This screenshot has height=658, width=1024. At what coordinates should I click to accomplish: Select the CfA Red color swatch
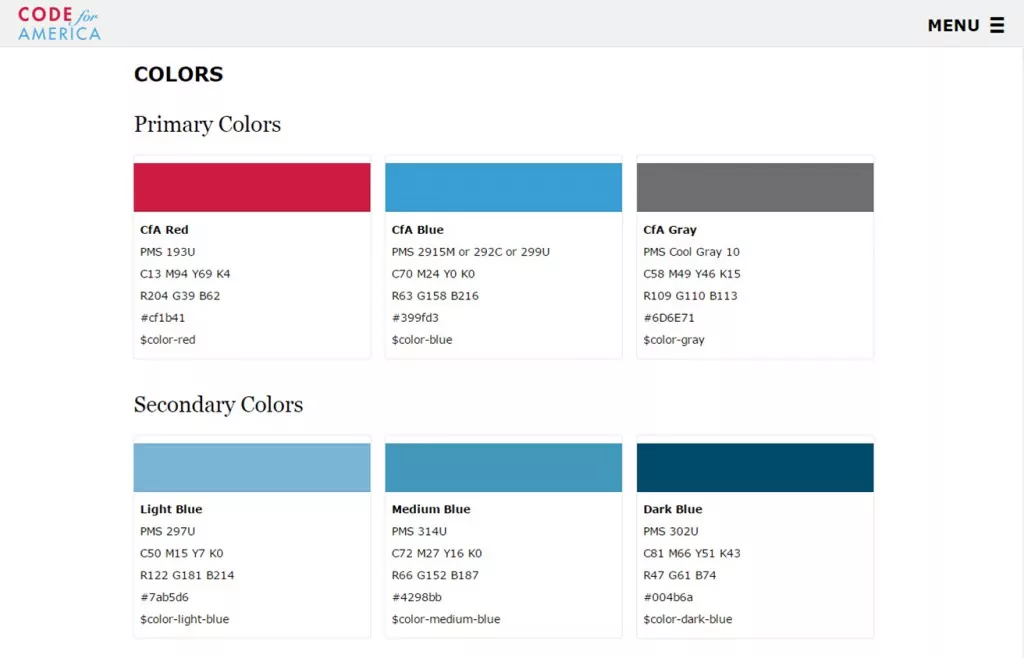(252, 187)
